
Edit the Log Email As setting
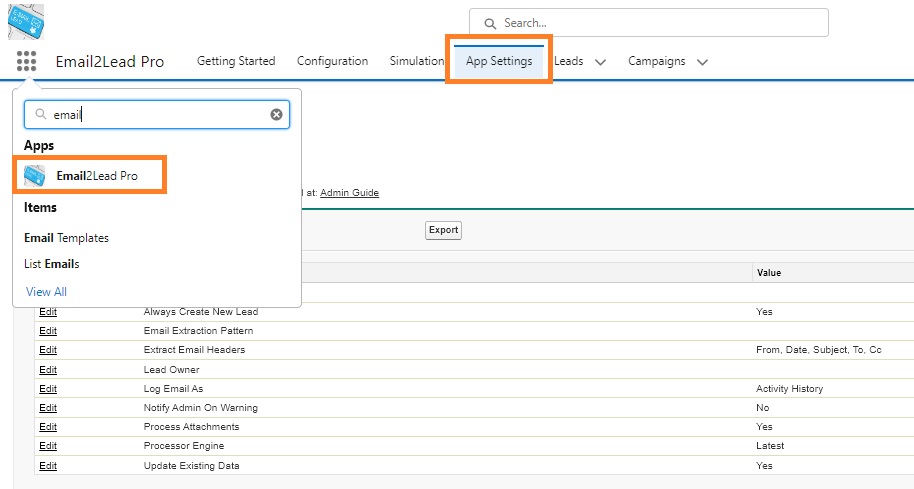pos(48,389)
